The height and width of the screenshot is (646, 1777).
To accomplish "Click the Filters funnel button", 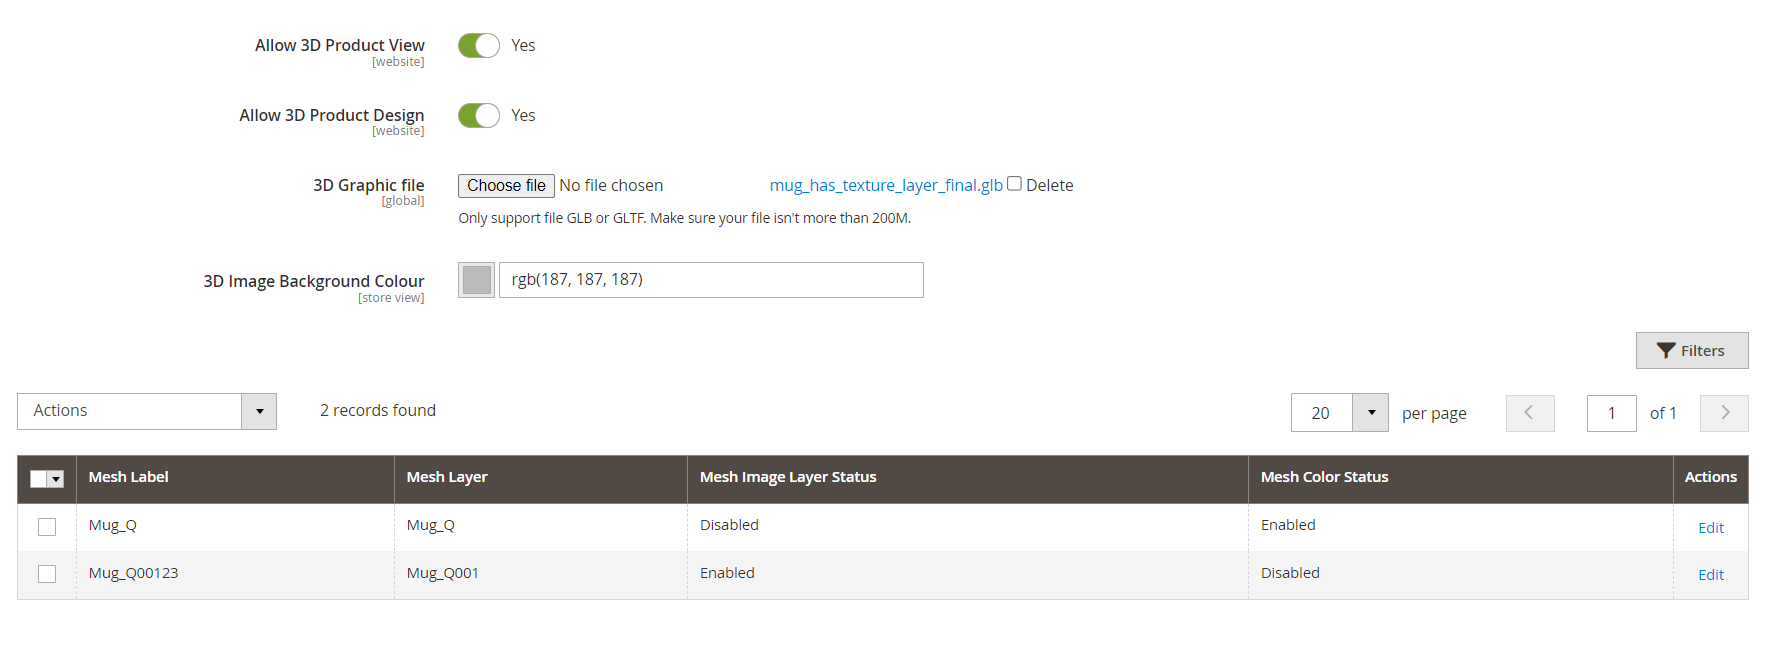I will (1691, 351).
